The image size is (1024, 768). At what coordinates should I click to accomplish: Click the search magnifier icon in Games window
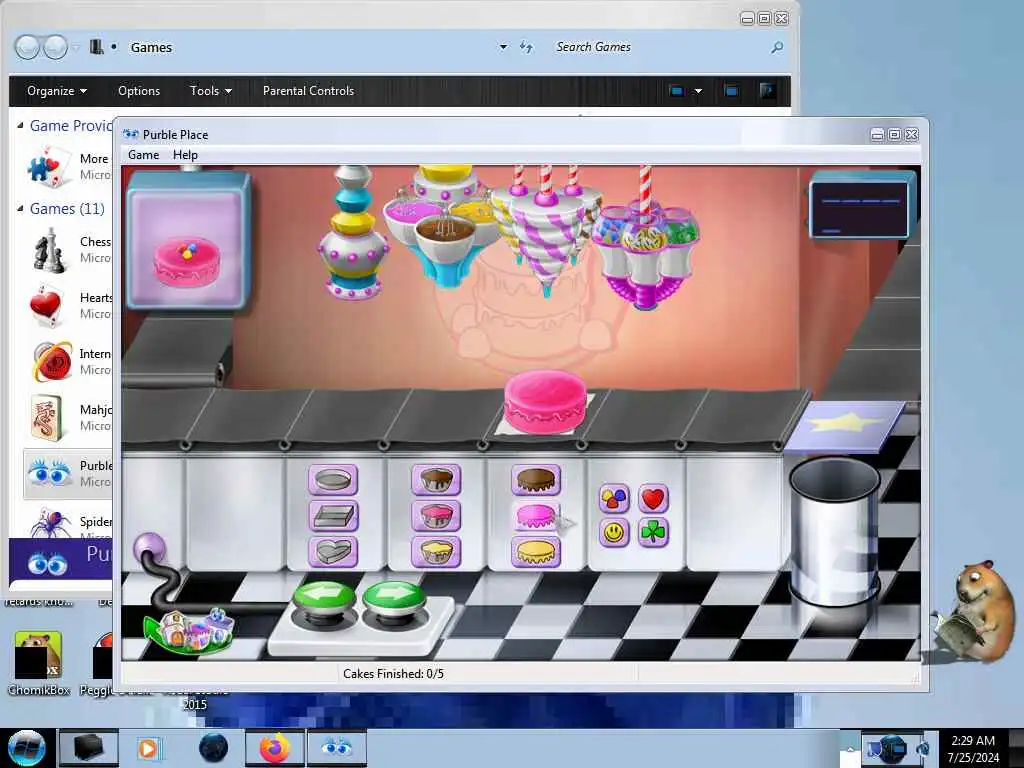click(x=777, y=47)
